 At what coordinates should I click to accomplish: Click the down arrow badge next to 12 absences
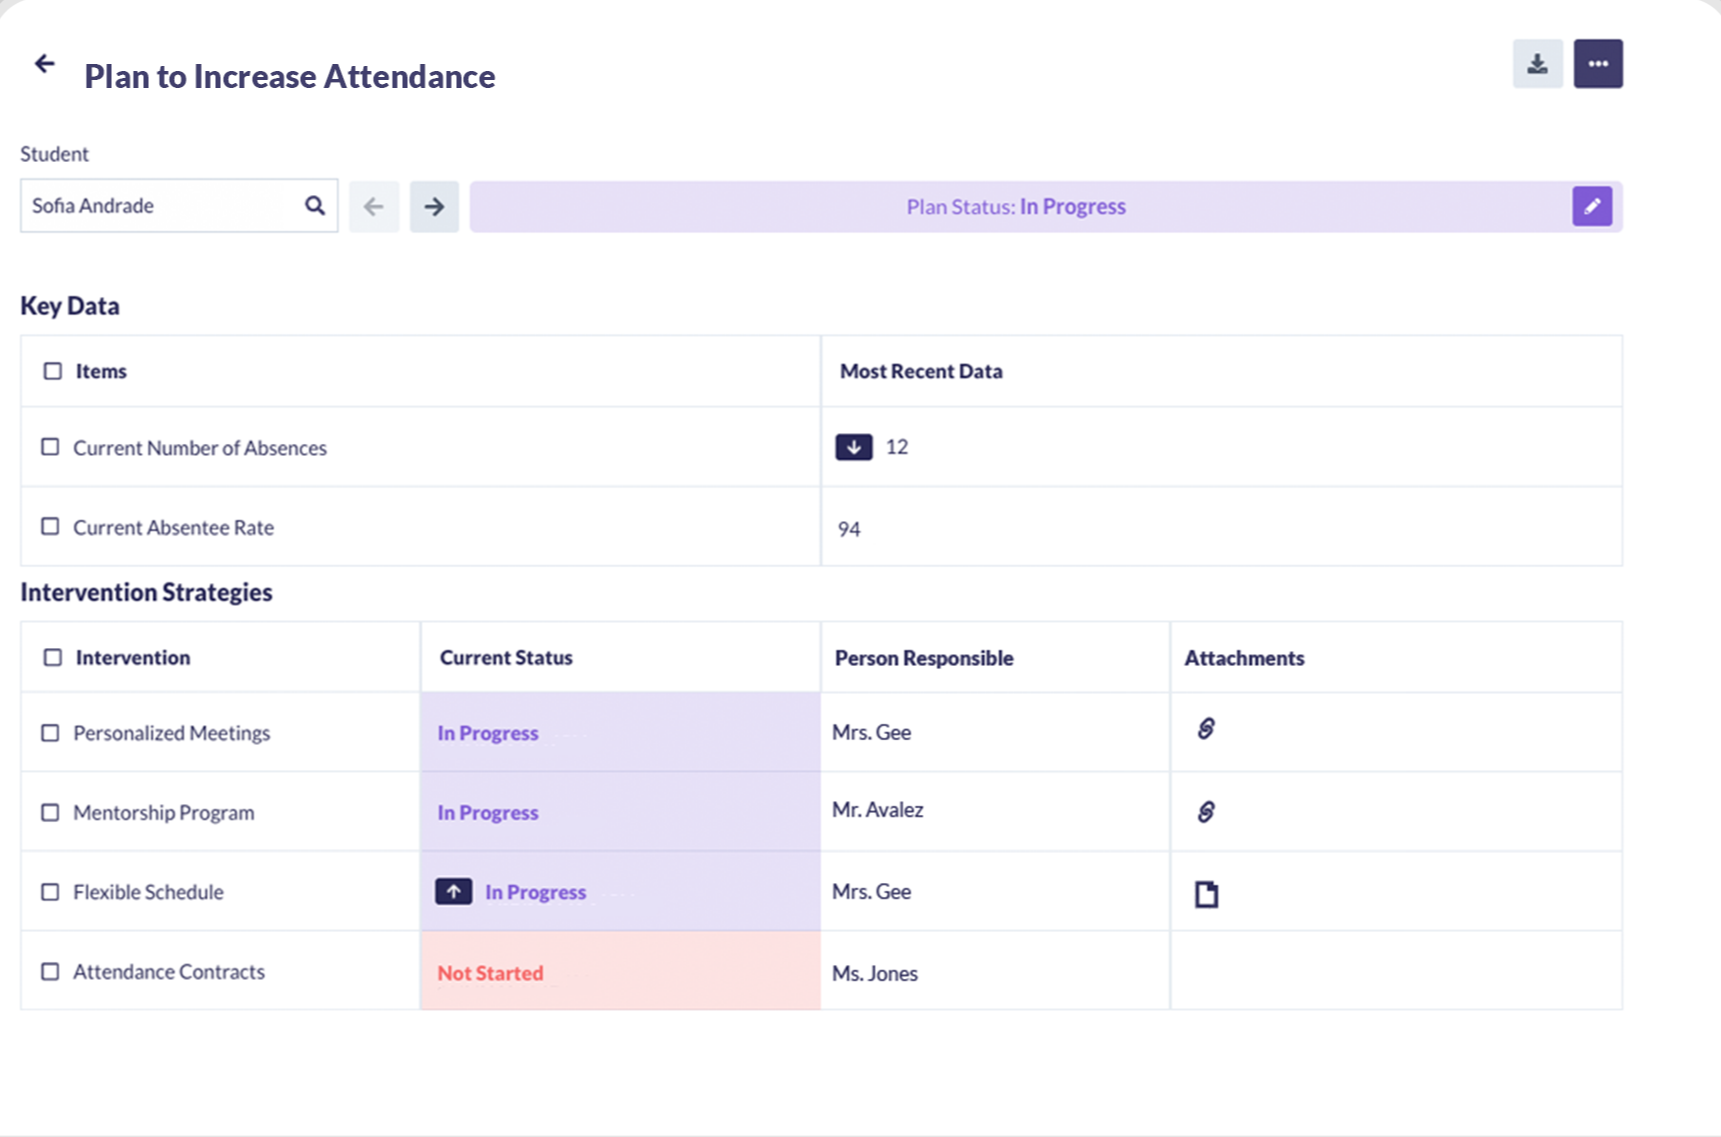853,447
